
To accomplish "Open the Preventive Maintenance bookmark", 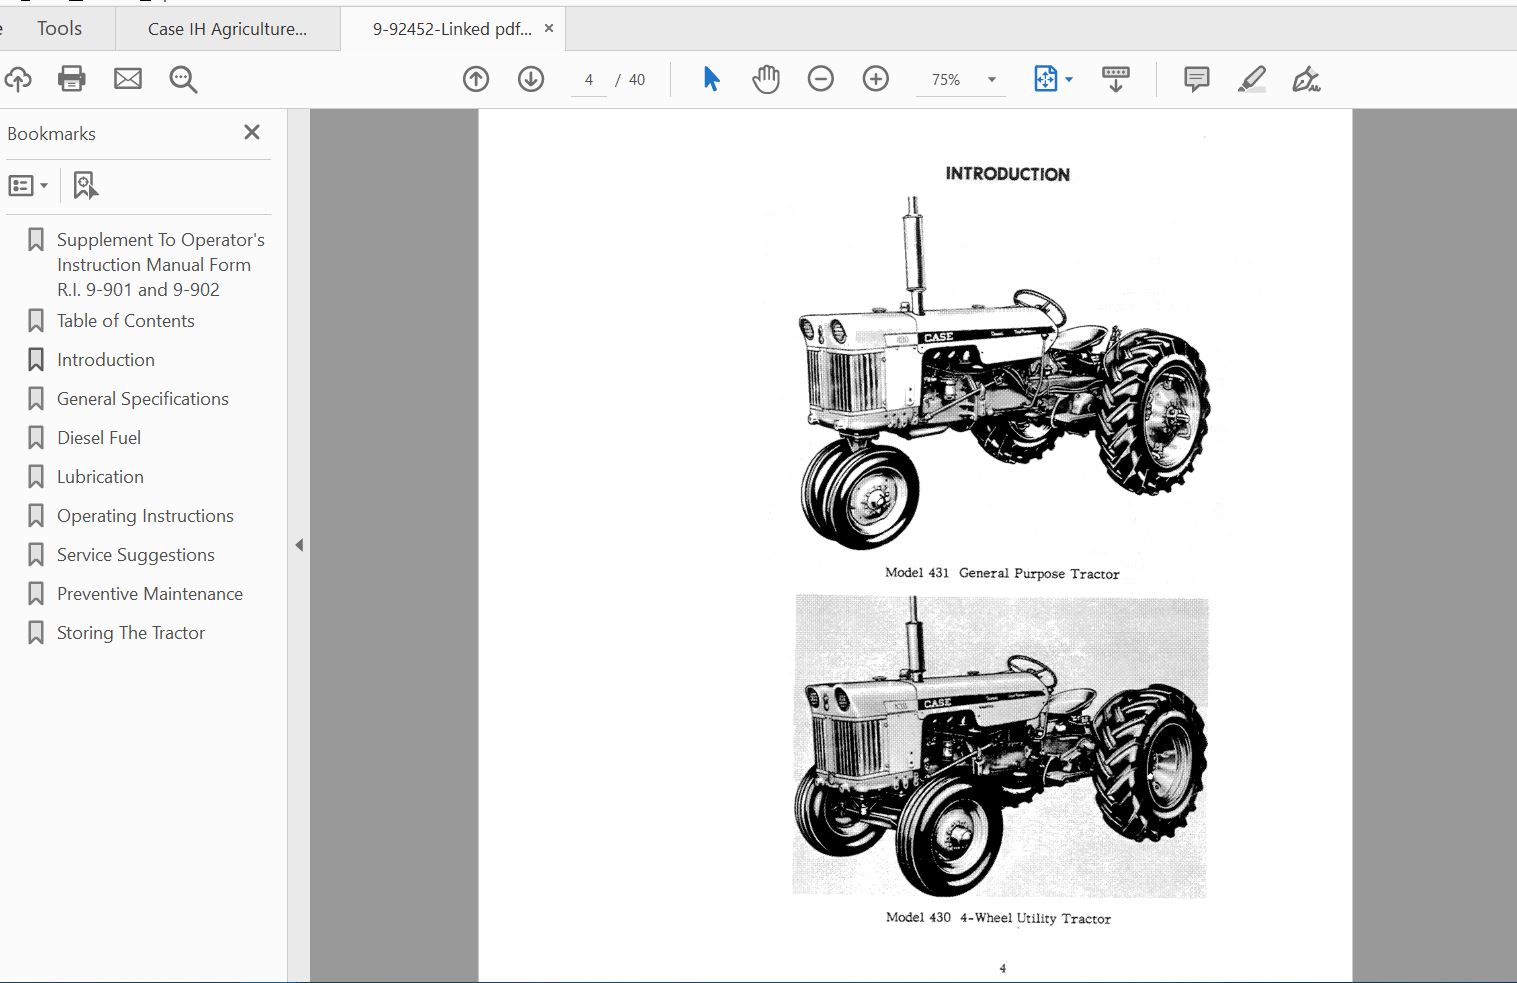I will 149,594.
